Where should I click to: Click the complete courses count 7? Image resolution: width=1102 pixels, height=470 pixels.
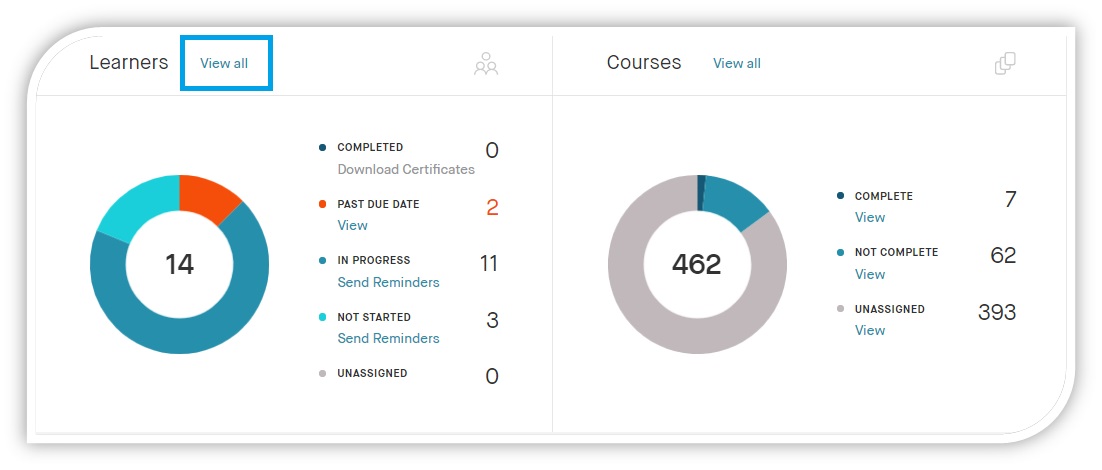(x=1010, y=200)
